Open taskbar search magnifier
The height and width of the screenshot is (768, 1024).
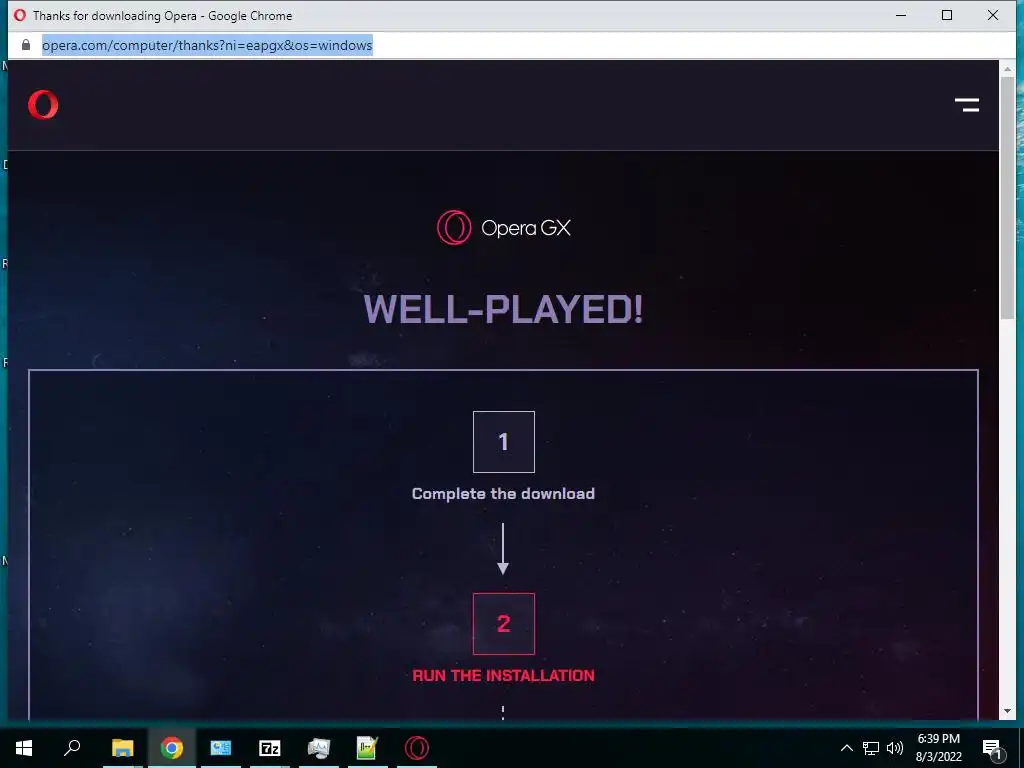pos(72,748)
